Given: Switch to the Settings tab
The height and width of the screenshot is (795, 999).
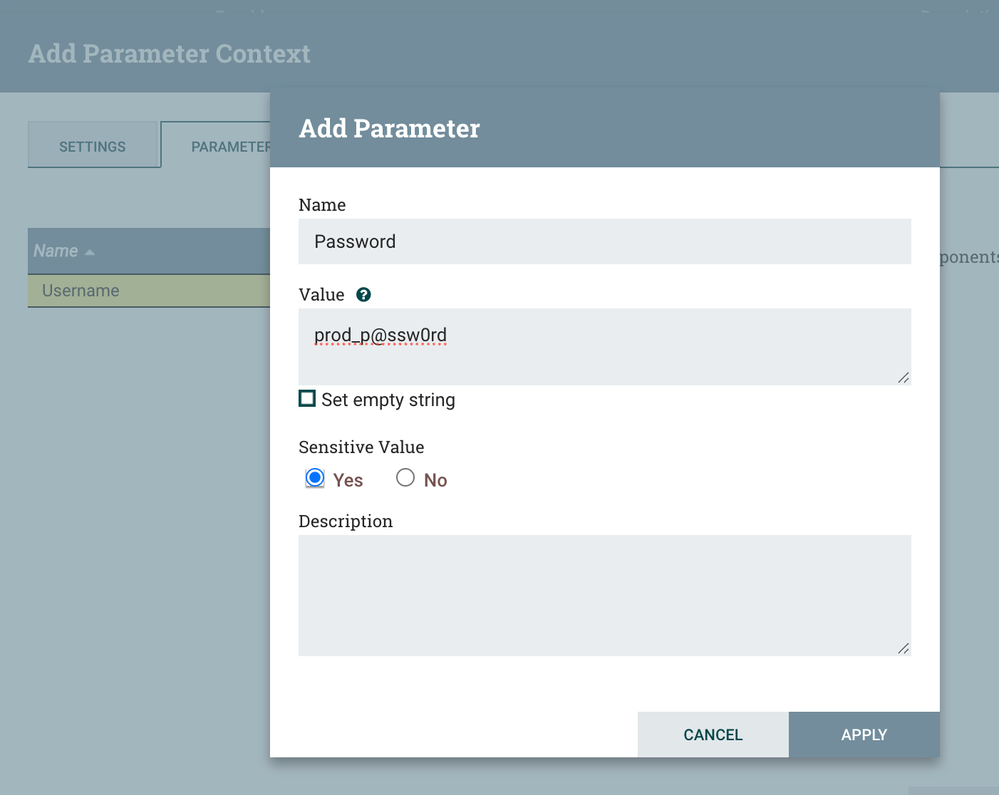Looking at the screenshot, I should 93,146.
